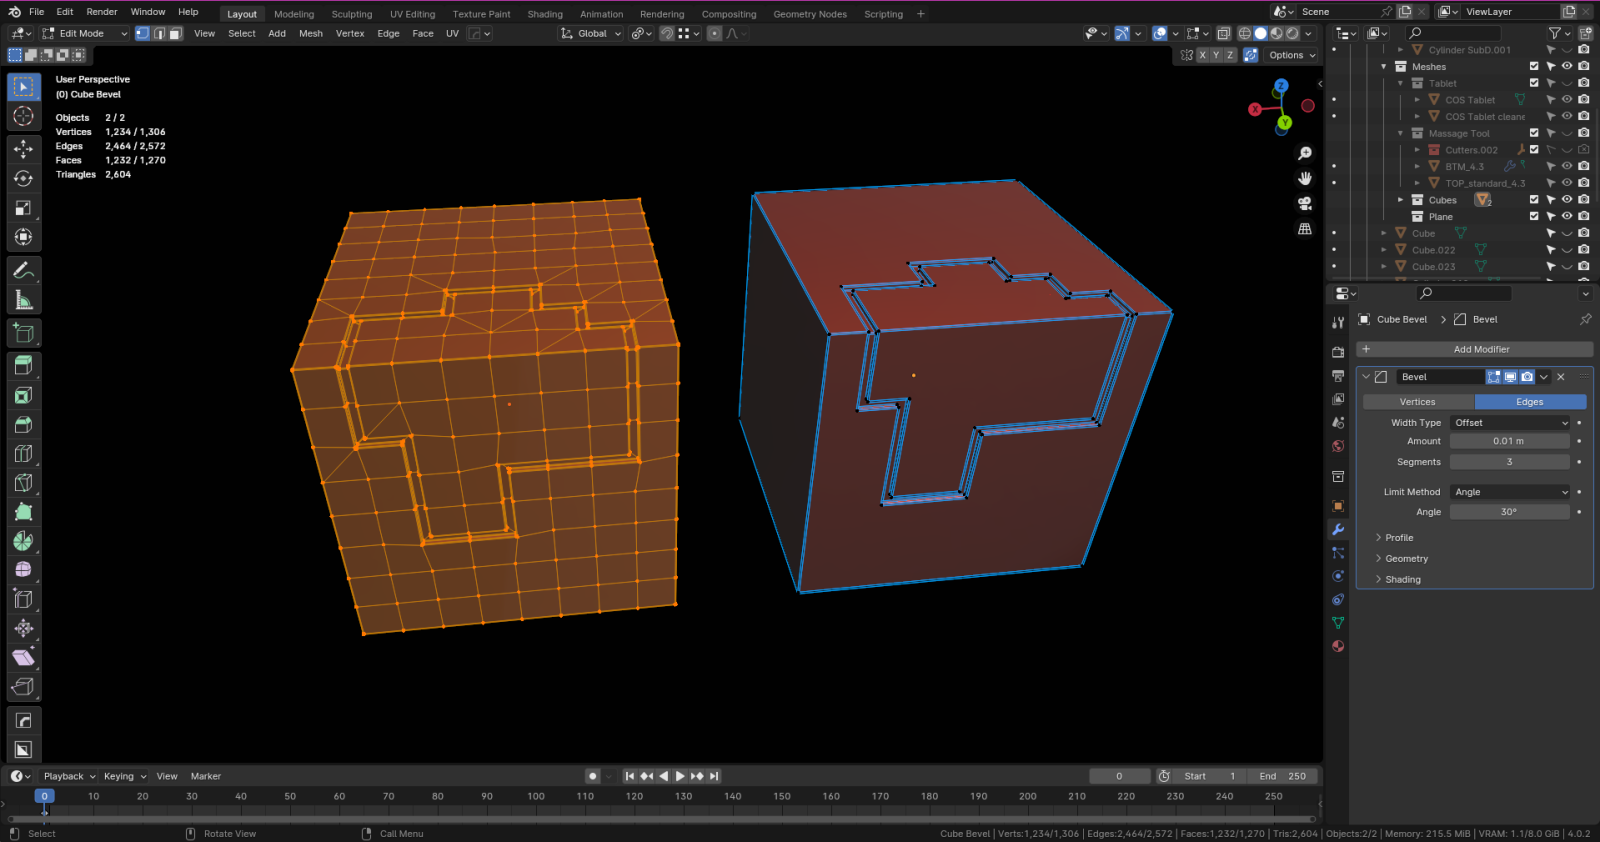Collapse the Massage Tool collection

coord(1400,133)
